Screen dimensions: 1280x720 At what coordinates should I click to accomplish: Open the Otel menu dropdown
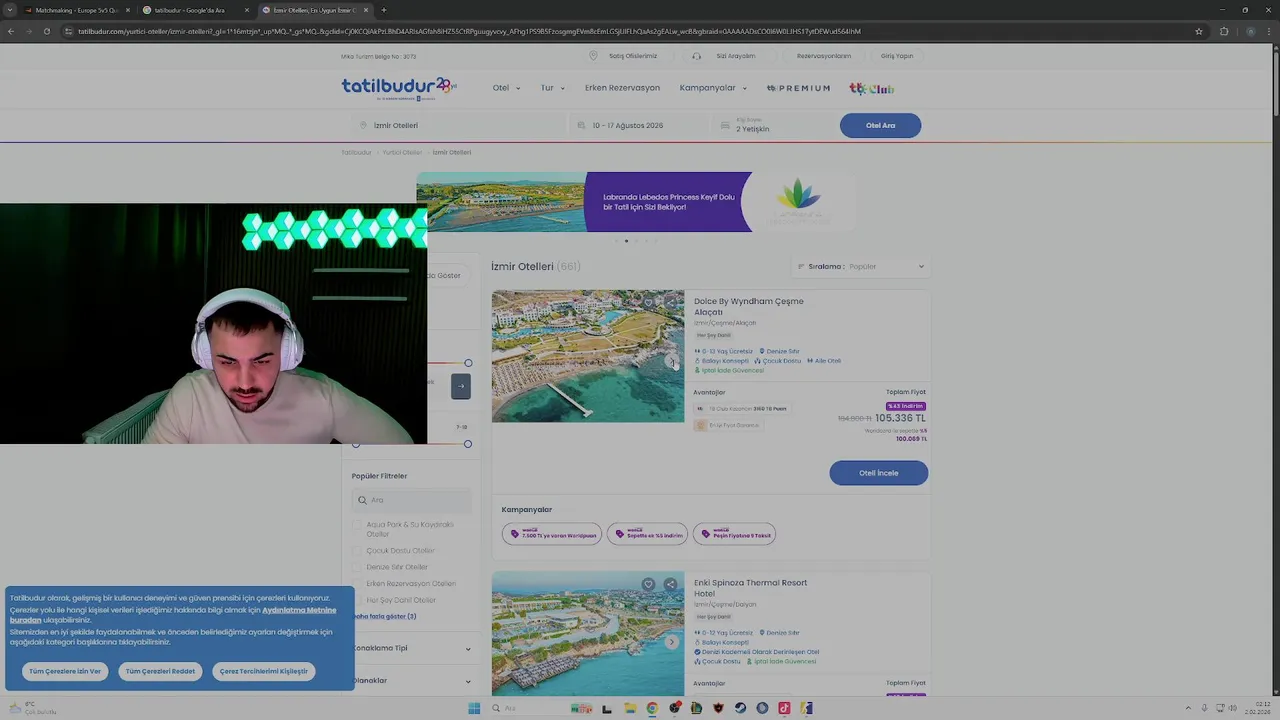506,88
